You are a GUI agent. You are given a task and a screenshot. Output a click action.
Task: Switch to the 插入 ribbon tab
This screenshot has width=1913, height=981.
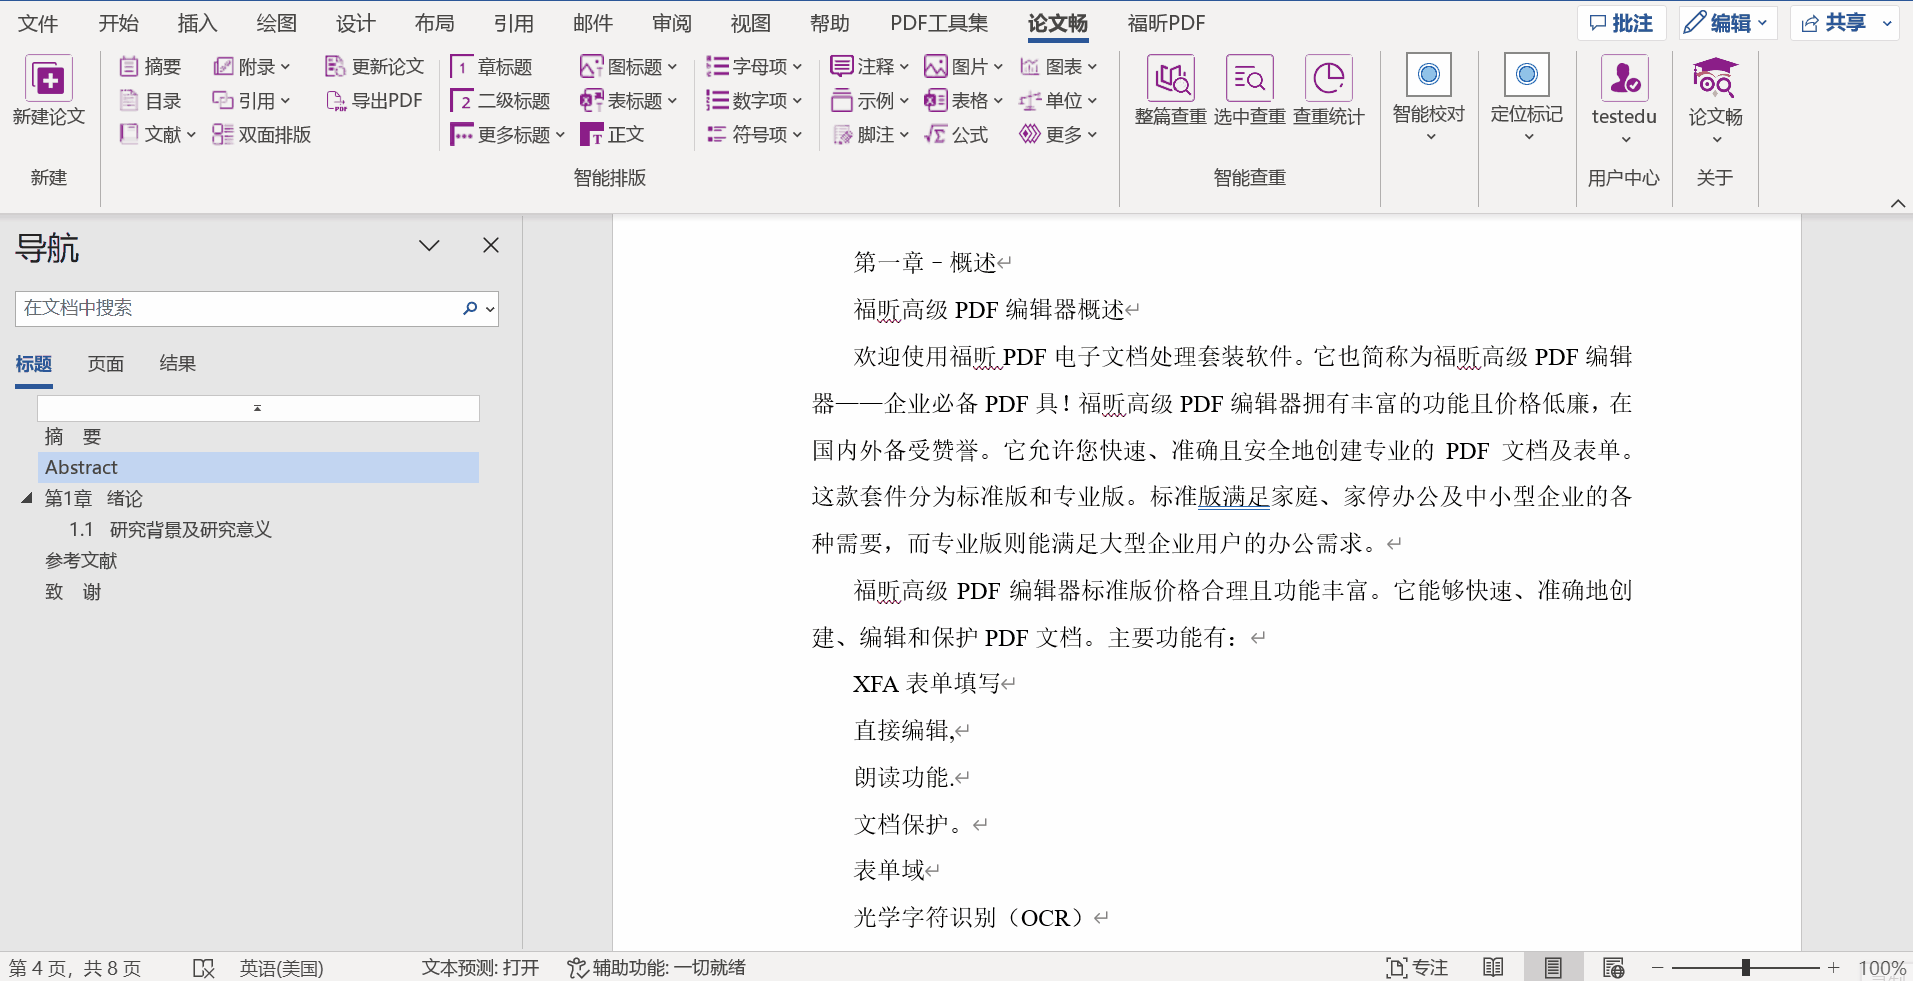pyautogui.click(x=197, y=23)
